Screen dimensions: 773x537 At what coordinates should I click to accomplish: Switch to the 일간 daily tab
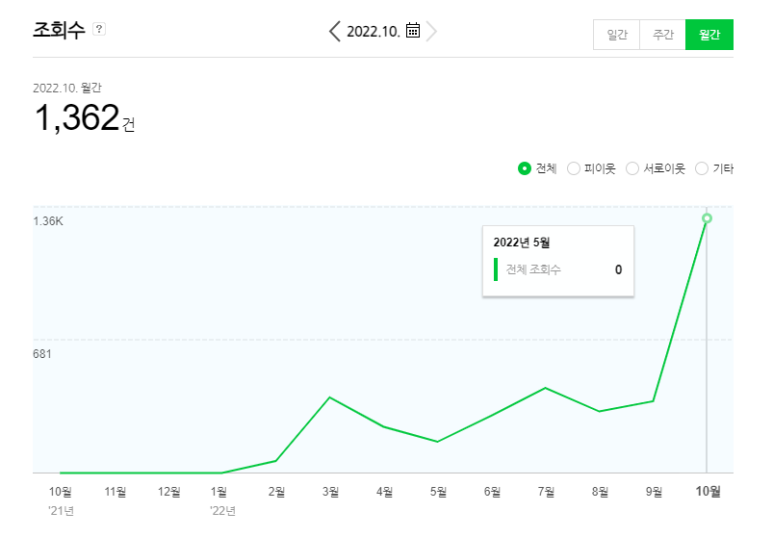pyautogui.click(x=616, y=35)
